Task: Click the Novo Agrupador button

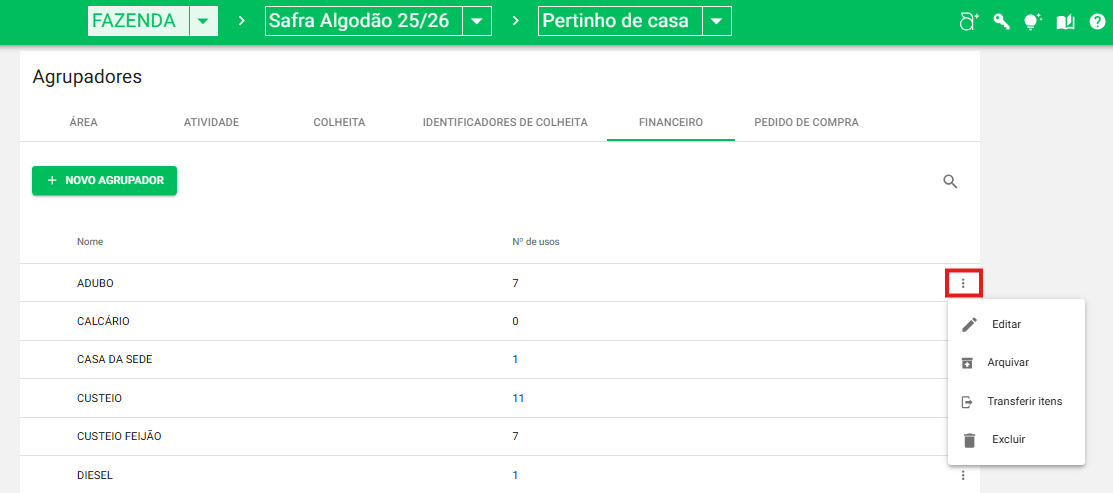Action: (x=105, y=180)
